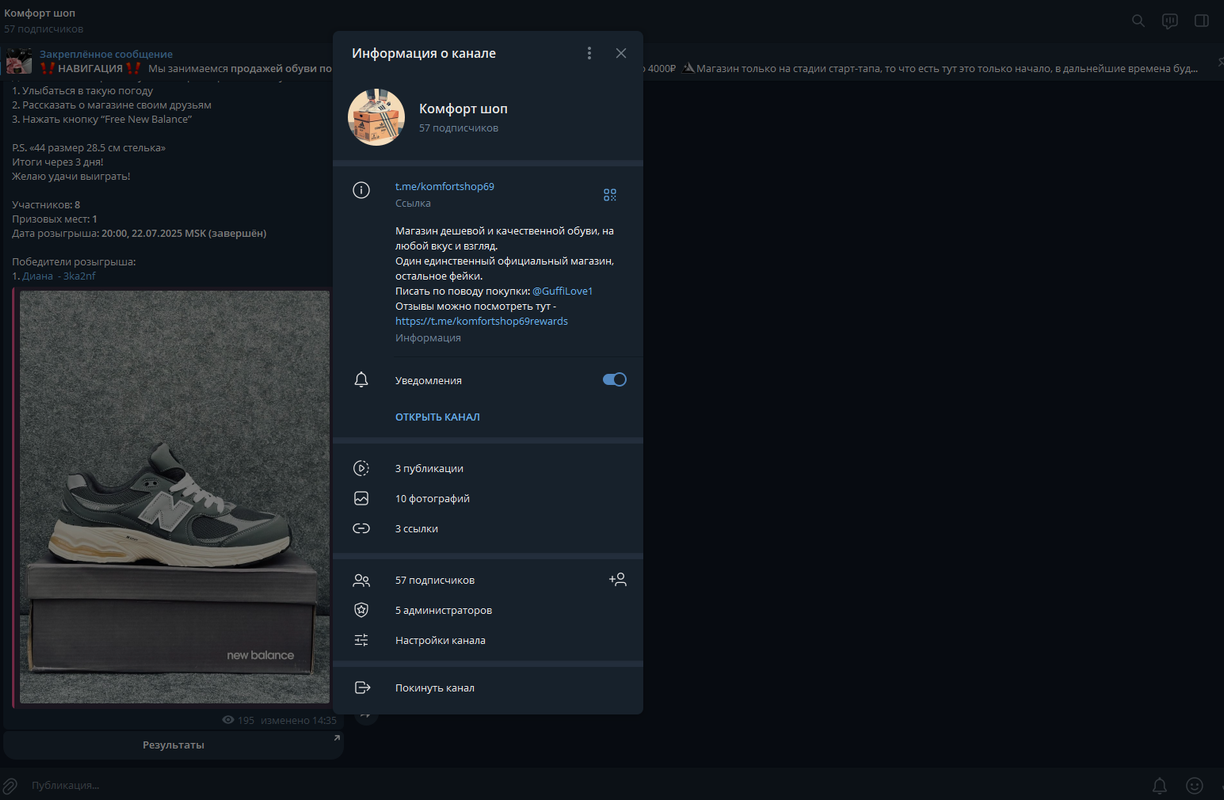Toggle the Уведомления notifications switch
The height and width of the screenshot is (800, 1224).
(x=614, y=380)
